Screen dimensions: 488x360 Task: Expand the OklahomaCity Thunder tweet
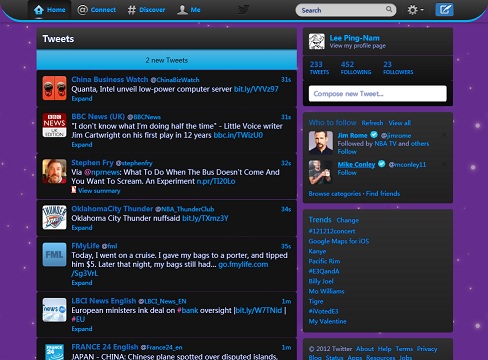pyautogui.click(x=82, y=228)
